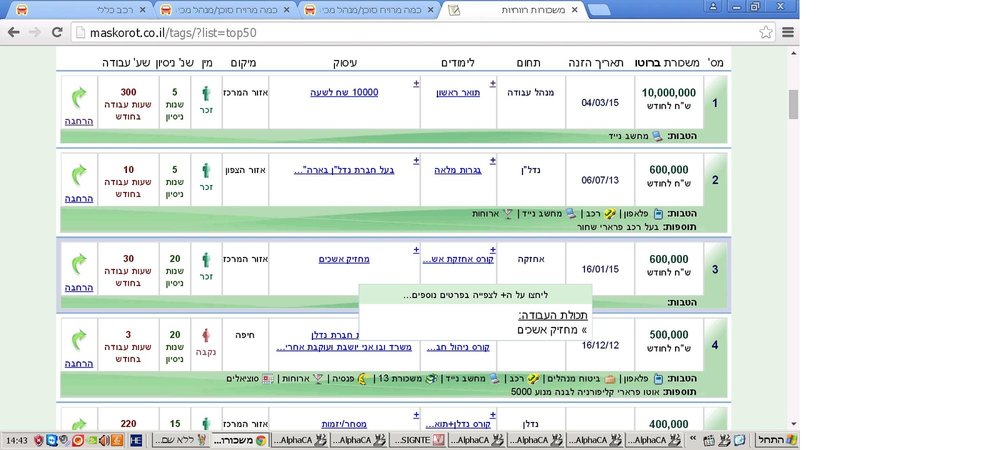Screen dimensions: 1000x450
Task: Click the vertical scrollbar thumb
Action: click(x=793, y=105)
